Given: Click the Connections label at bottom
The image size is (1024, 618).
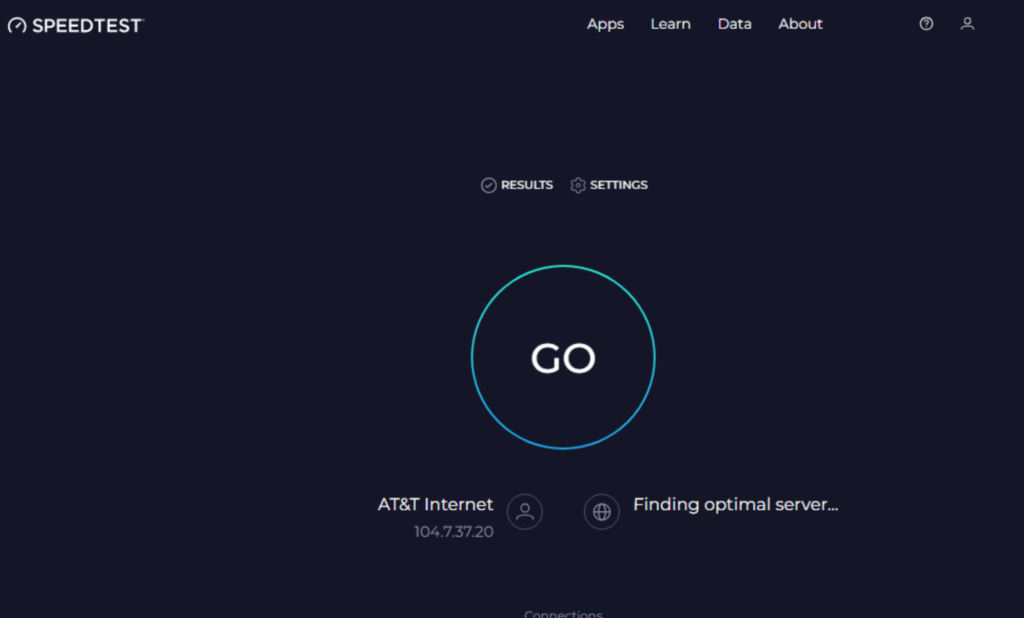Looking at the screenshot, I should click(563, 613).
